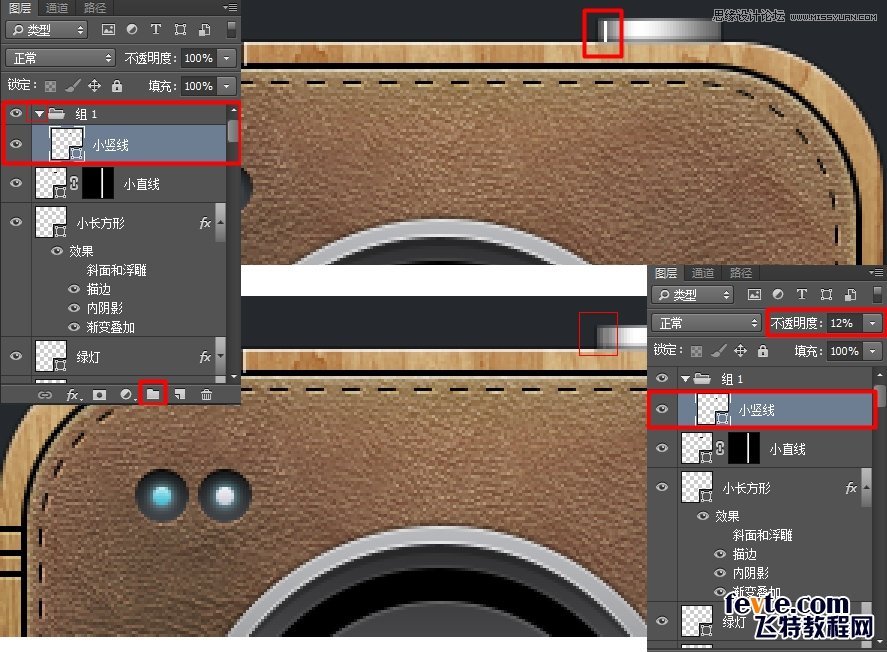Viewport: 887px width, 652px height.
Task: Lock position move icon in upper-left panel
Action: (x=94, y=86)
